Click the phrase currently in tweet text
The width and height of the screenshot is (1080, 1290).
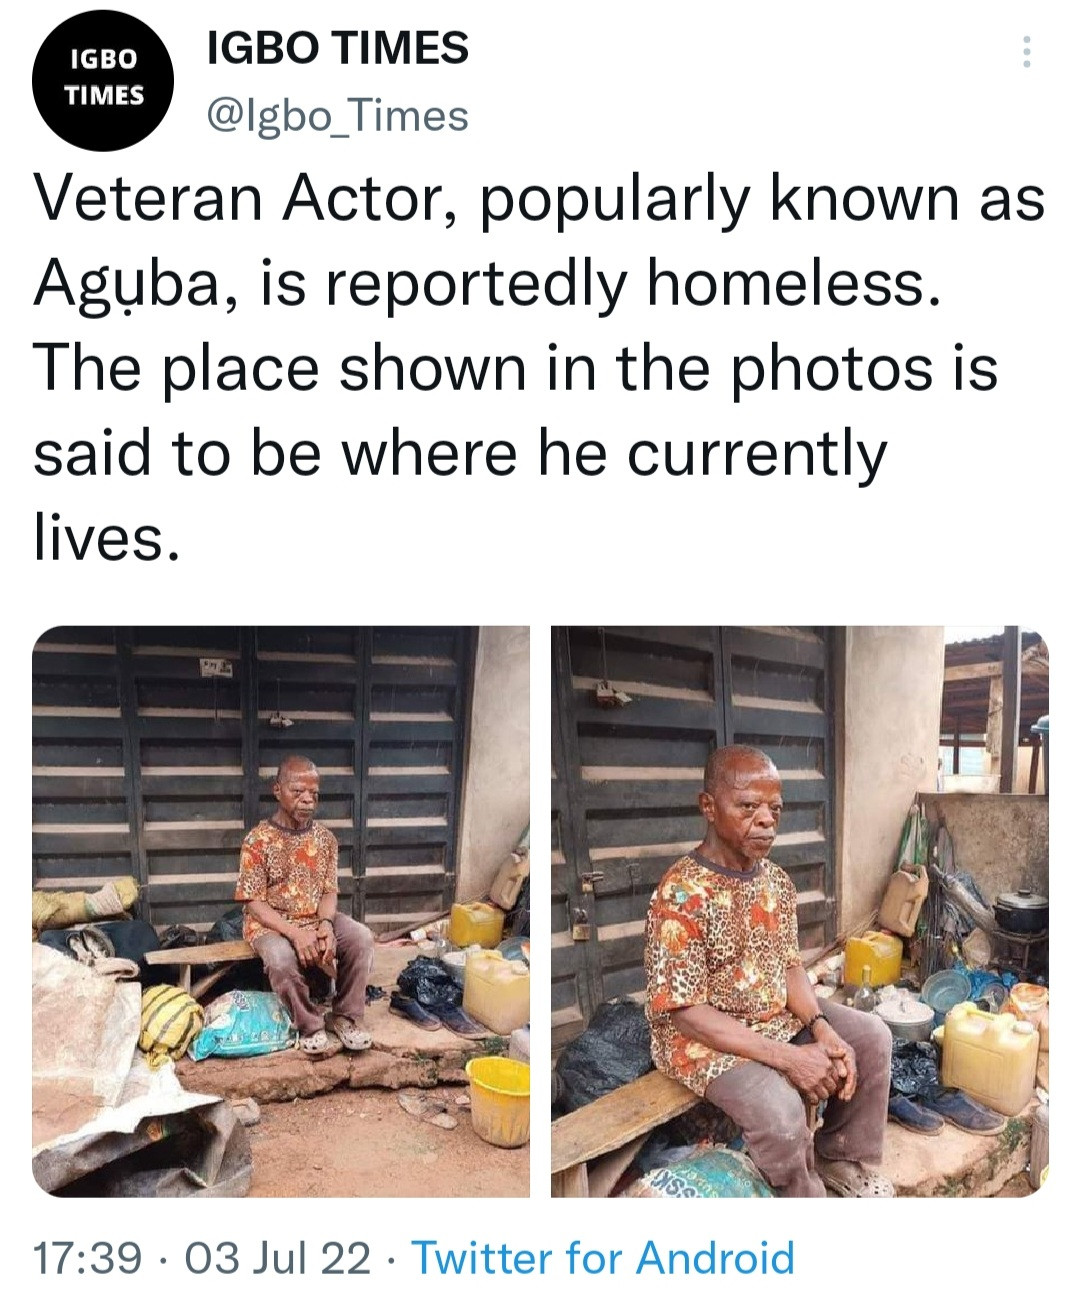point(757,454)
